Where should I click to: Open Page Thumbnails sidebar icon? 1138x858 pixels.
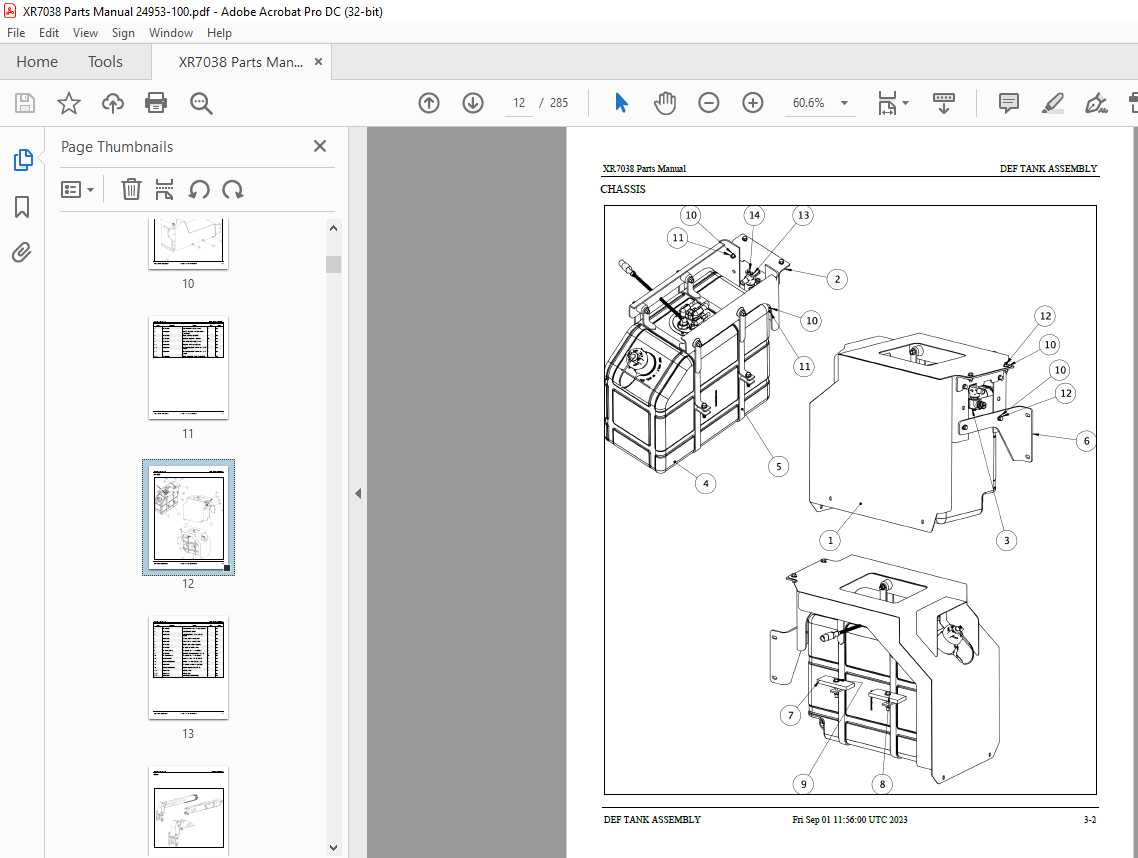pyautogui.click(x=22, y=160)
